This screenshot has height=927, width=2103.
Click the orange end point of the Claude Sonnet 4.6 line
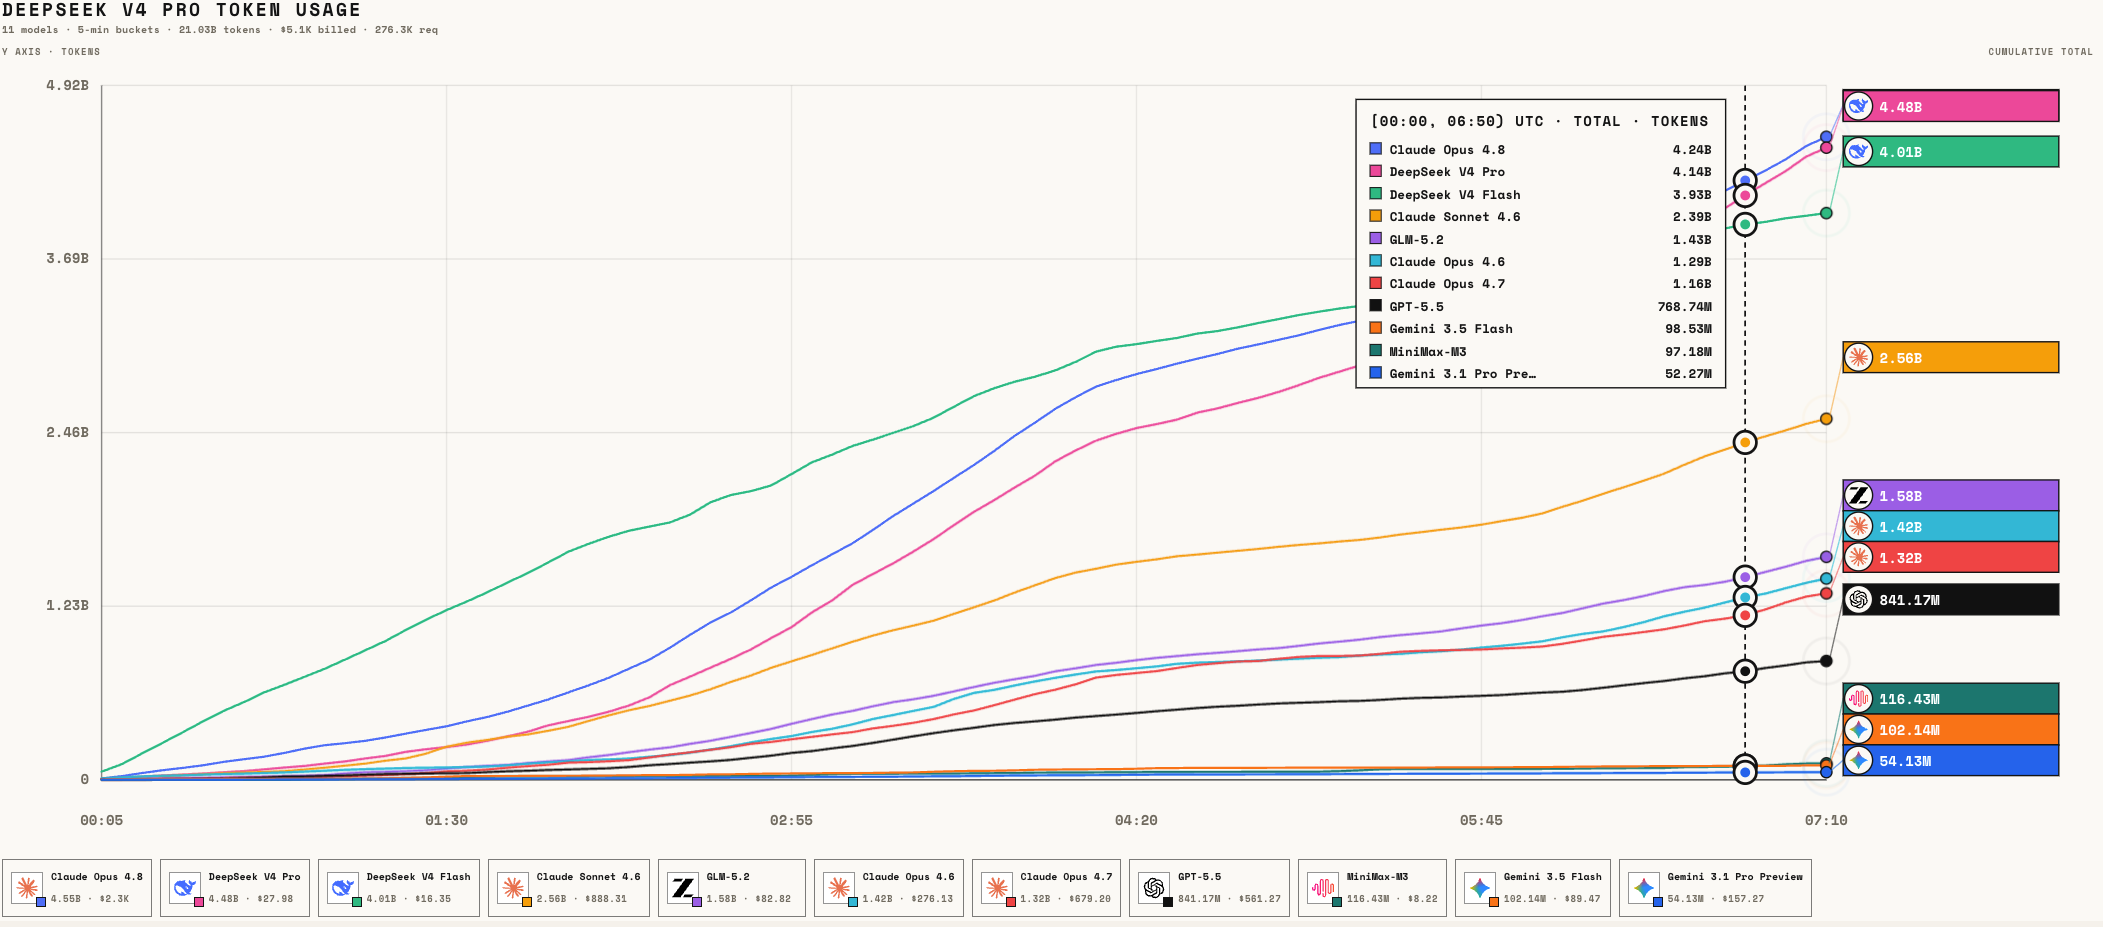click(1826, 419)
